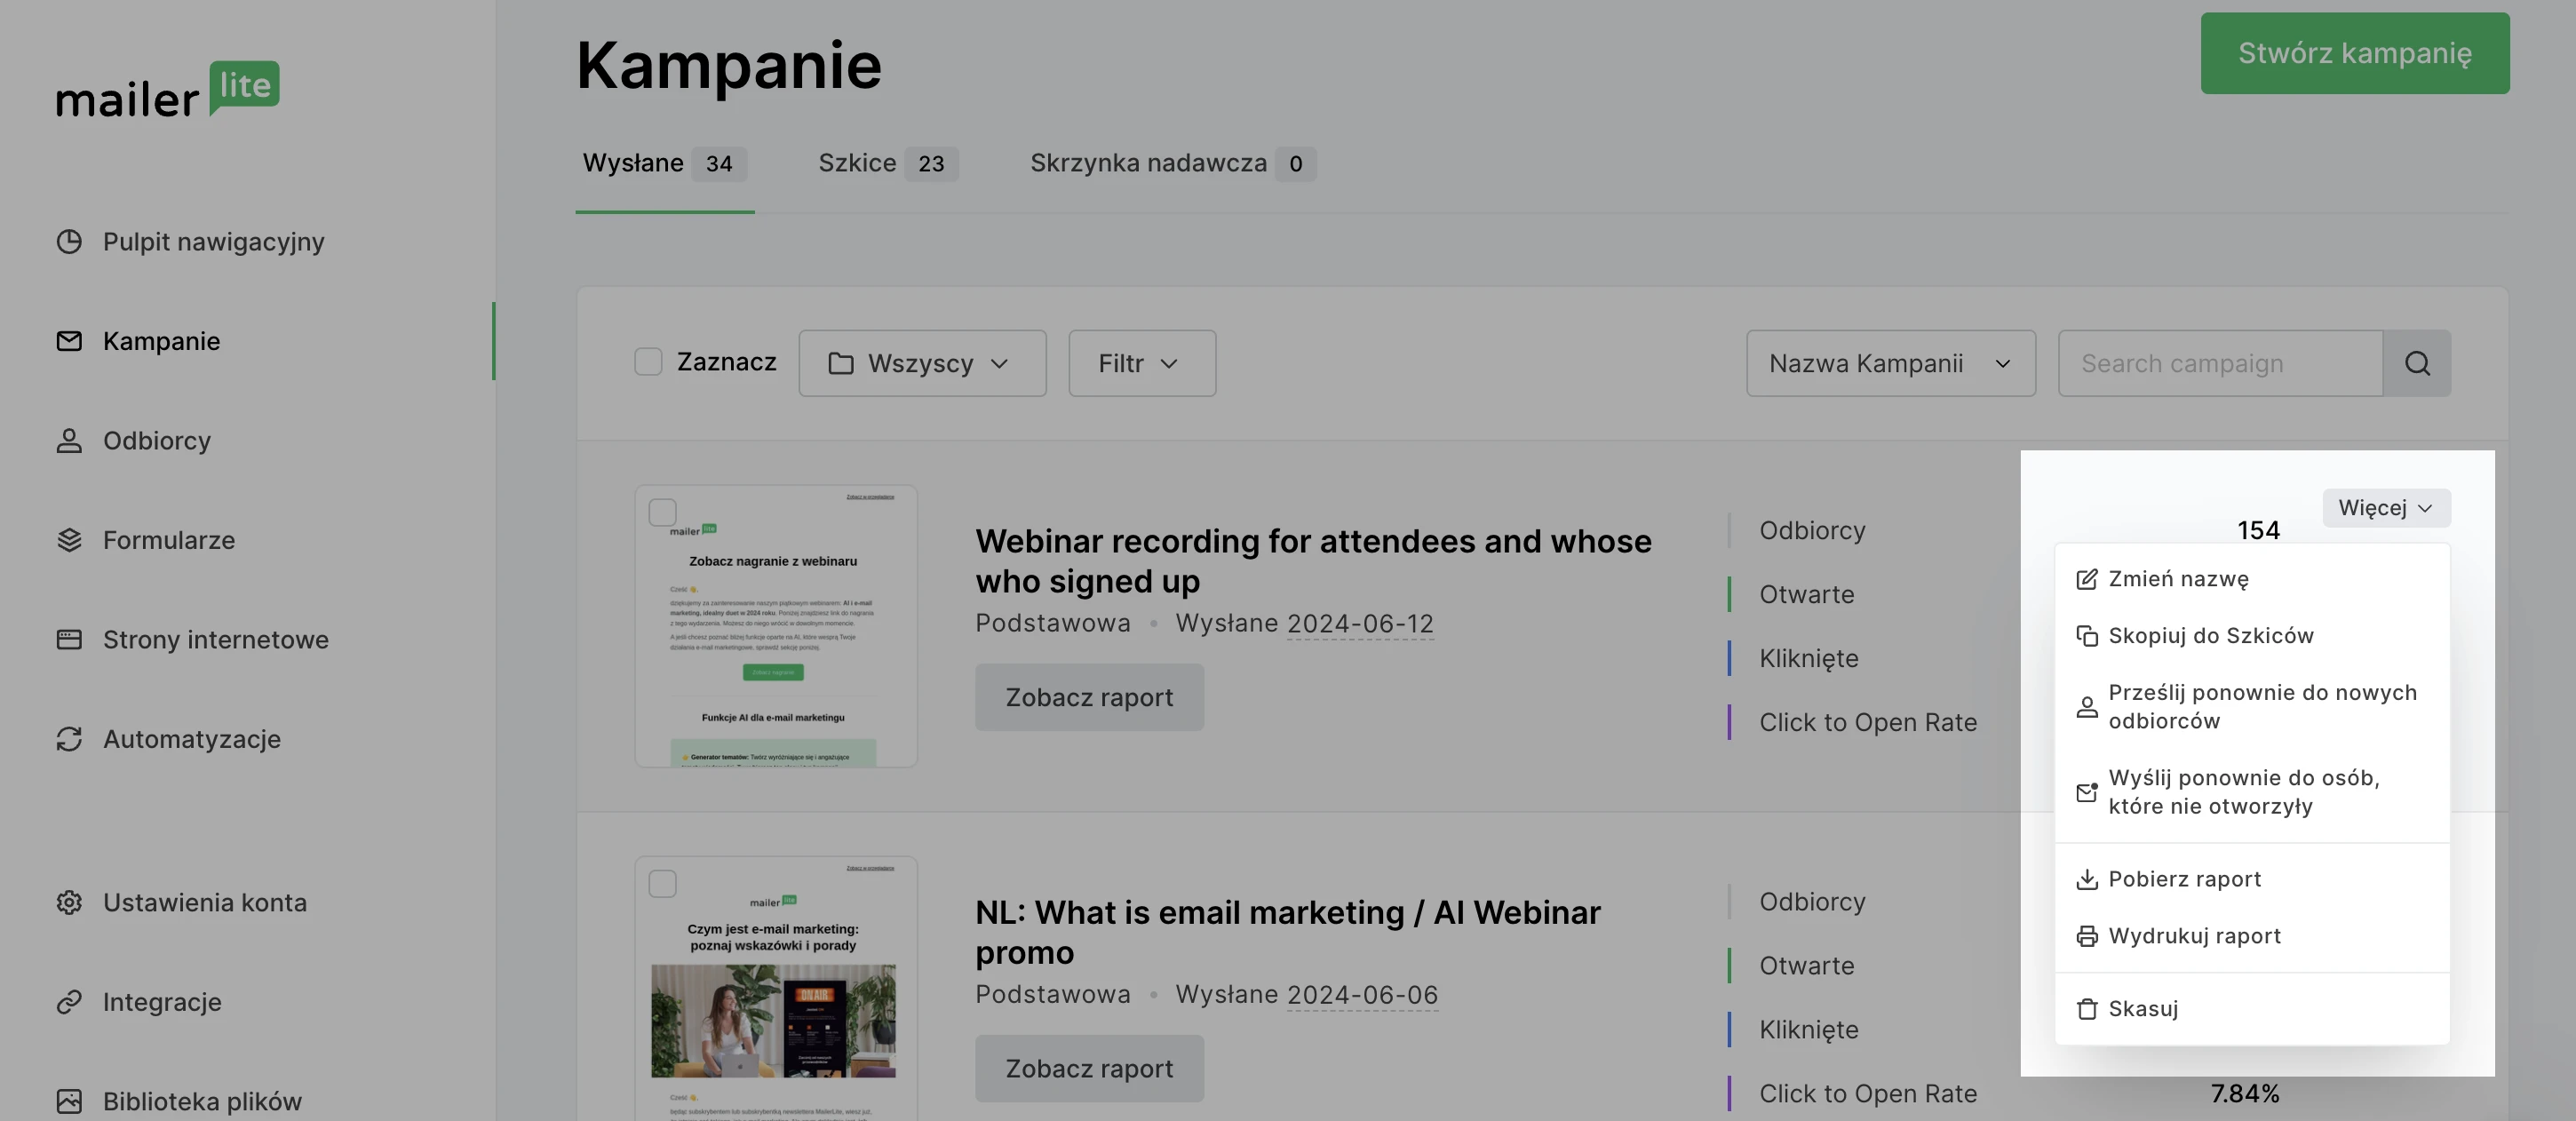The width and height of the screenshot is (2576, 1121).
Task: Click Zobacz raport for Webinar recording campaign
Action: (x=1088, y=697)
